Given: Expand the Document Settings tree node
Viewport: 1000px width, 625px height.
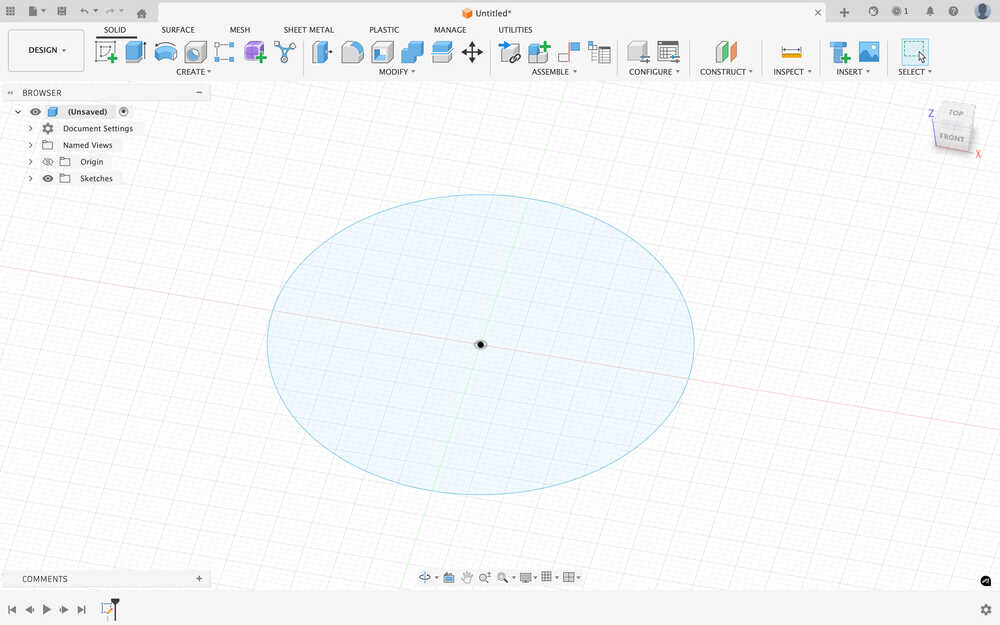Looking at the screenshot, I should pyautogui.click(x=30, y=129).
